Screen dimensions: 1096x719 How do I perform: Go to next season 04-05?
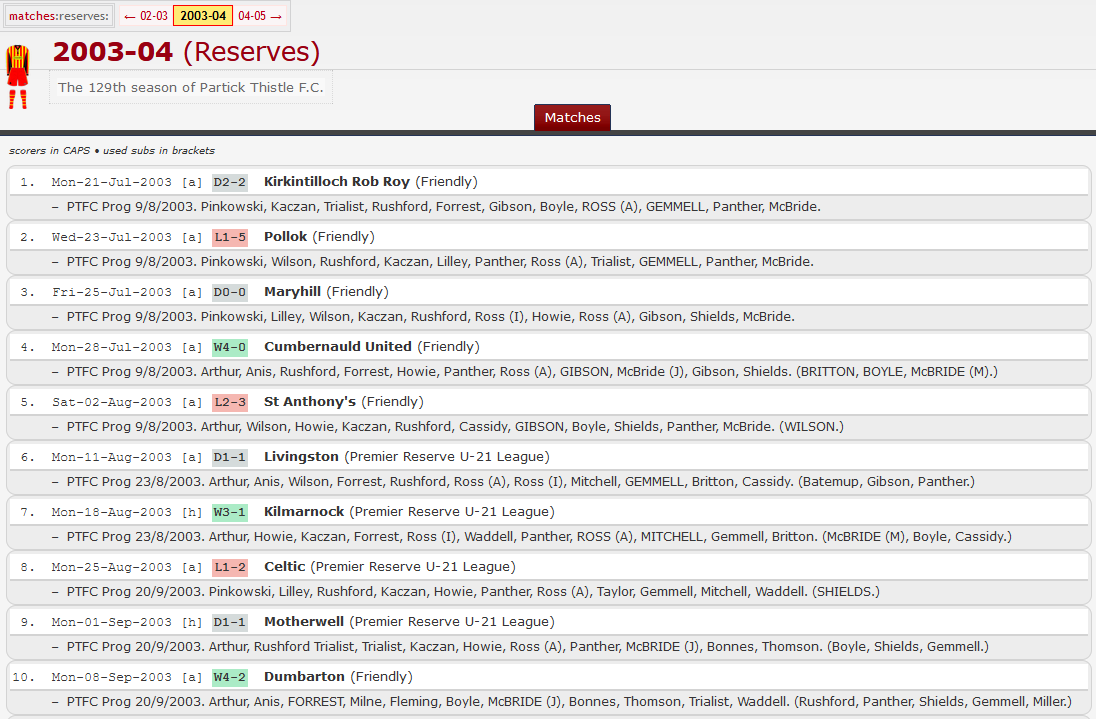(260, 16)
